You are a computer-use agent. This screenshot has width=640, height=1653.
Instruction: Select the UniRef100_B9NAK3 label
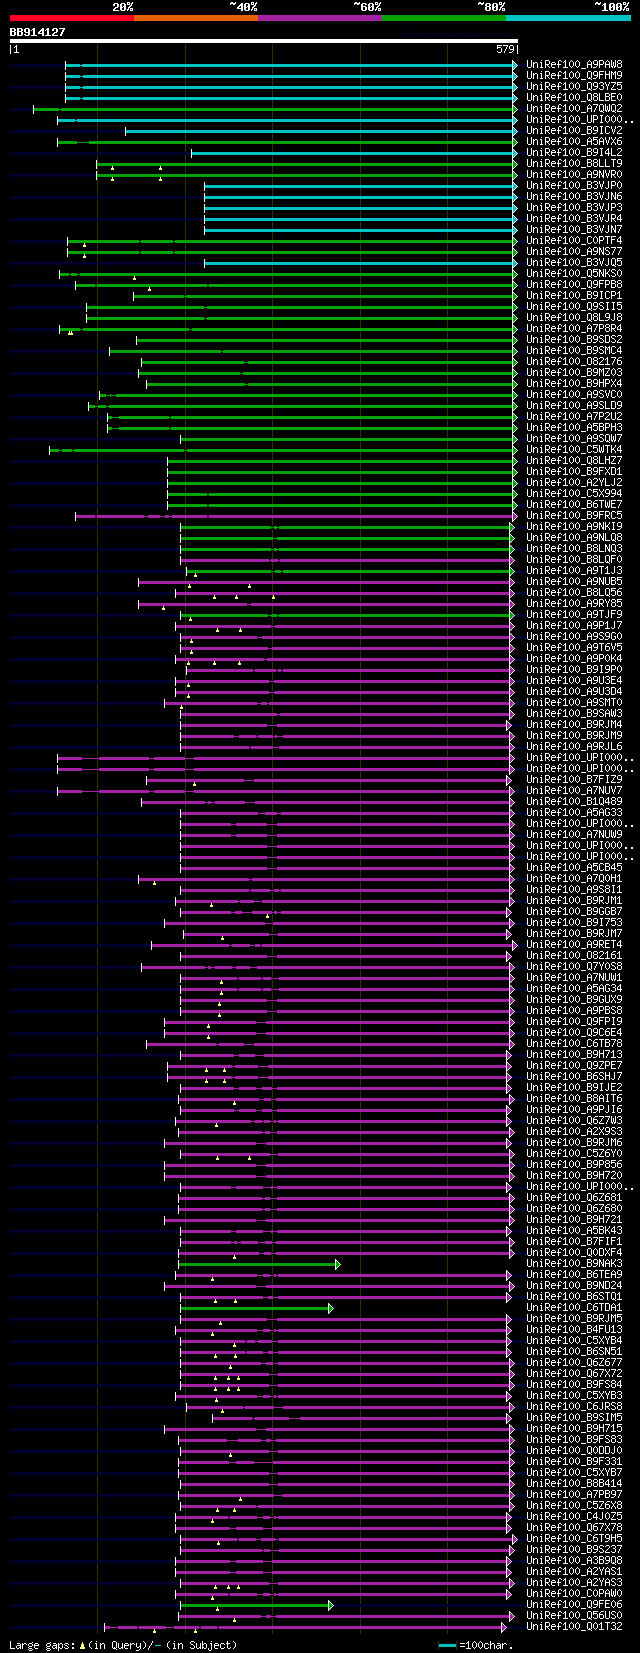574,1263
